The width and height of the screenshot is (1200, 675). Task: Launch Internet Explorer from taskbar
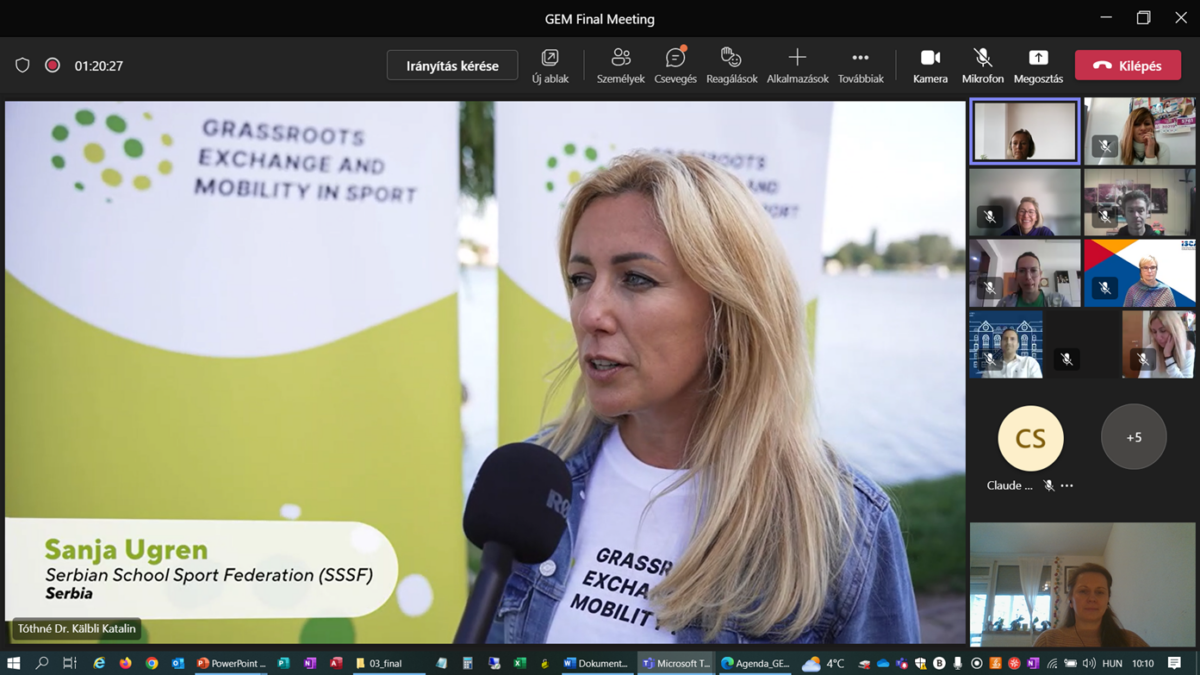[98, 663]
